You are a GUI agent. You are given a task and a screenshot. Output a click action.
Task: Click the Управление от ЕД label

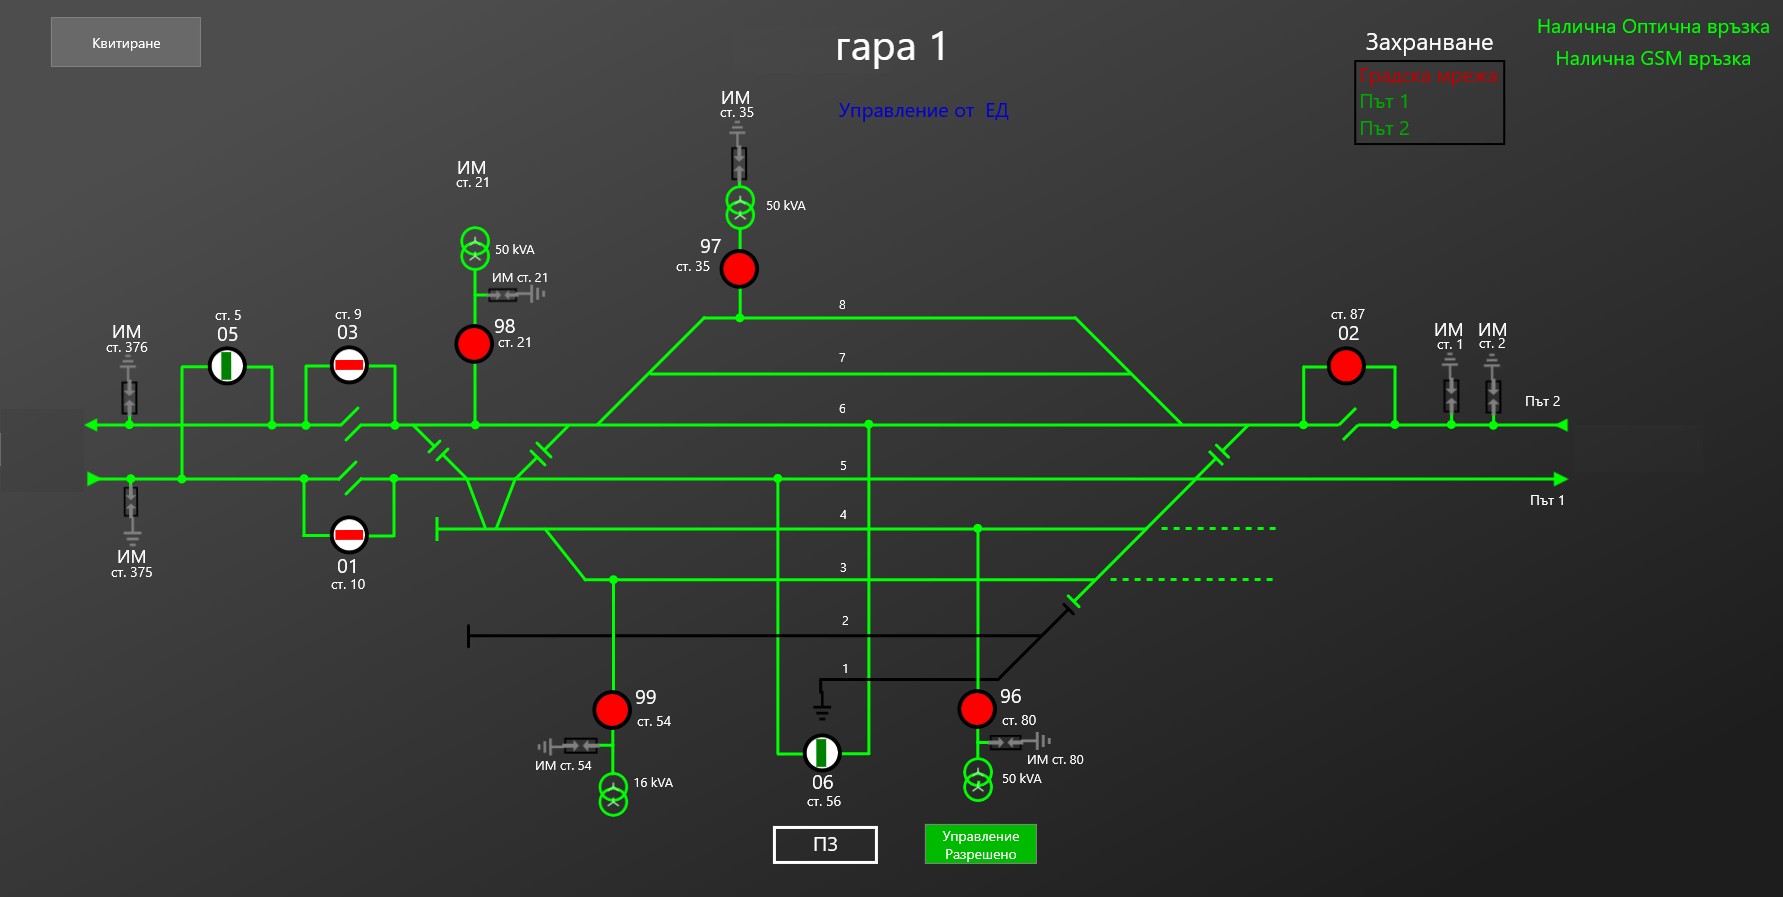point(923,111)
